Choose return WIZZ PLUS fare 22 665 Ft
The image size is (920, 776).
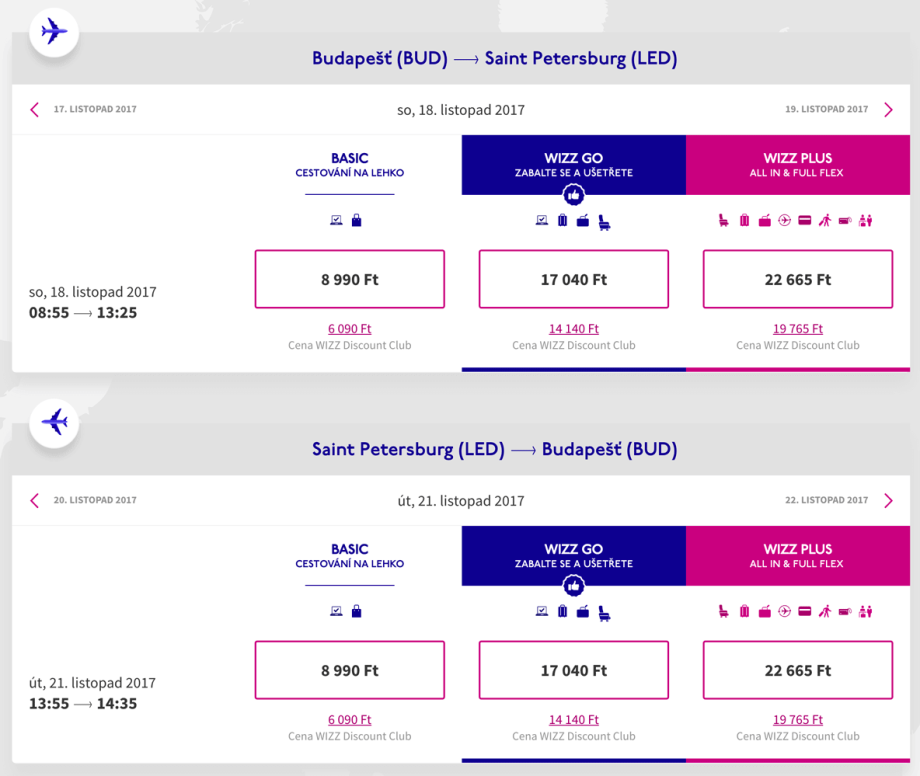pyautogui.click(x=798, y=671)
